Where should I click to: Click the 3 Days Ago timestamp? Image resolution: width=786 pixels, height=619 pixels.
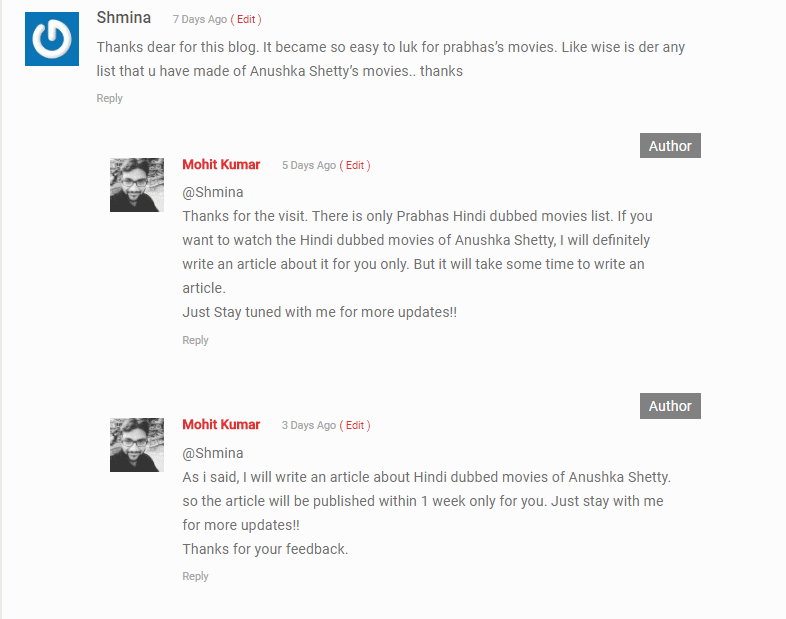308,425
